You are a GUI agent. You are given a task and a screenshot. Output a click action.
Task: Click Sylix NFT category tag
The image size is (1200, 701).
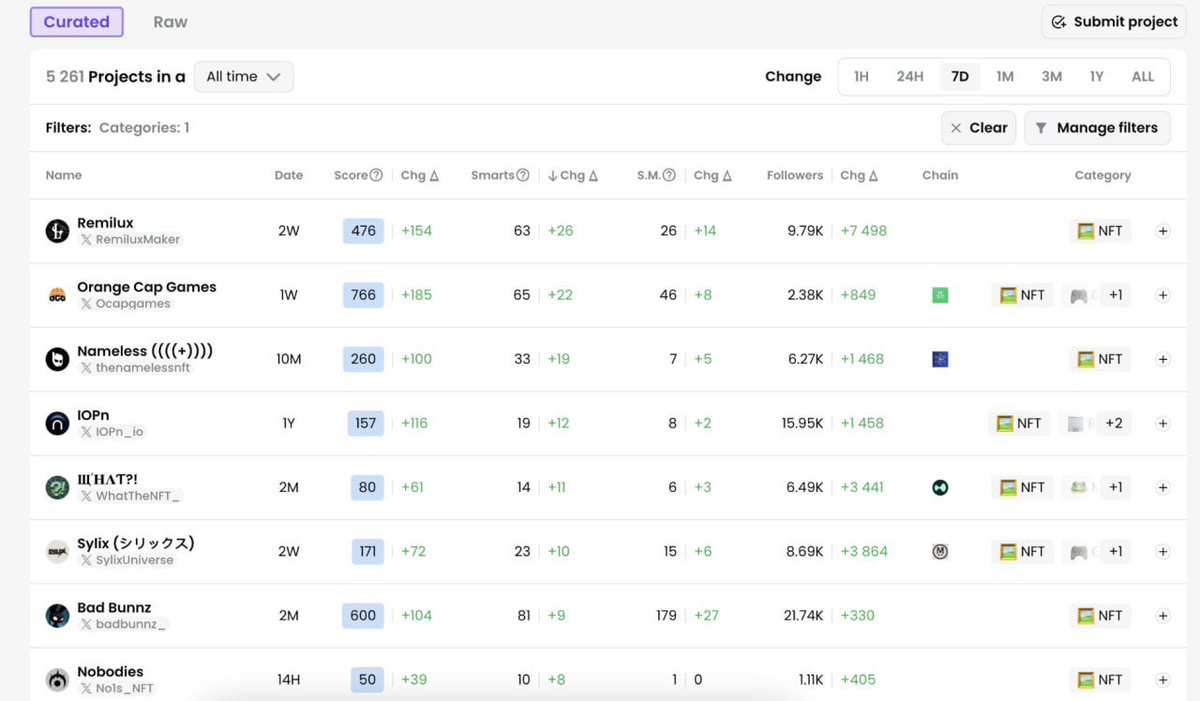tap(1022, 551)
